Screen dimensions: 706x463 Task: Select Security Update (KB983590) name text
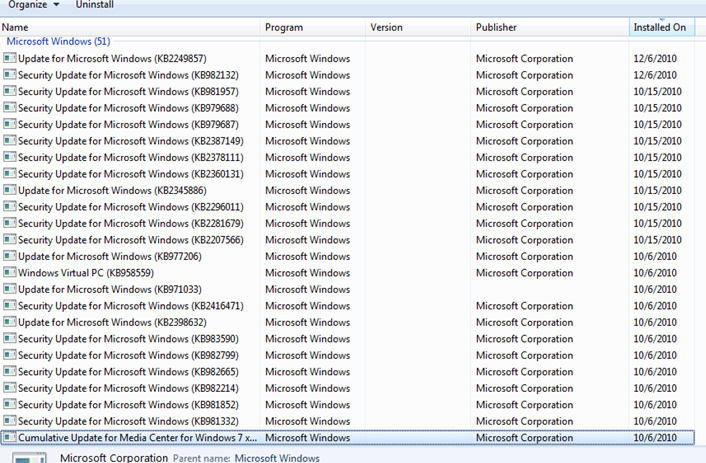(x=128, y=339)
